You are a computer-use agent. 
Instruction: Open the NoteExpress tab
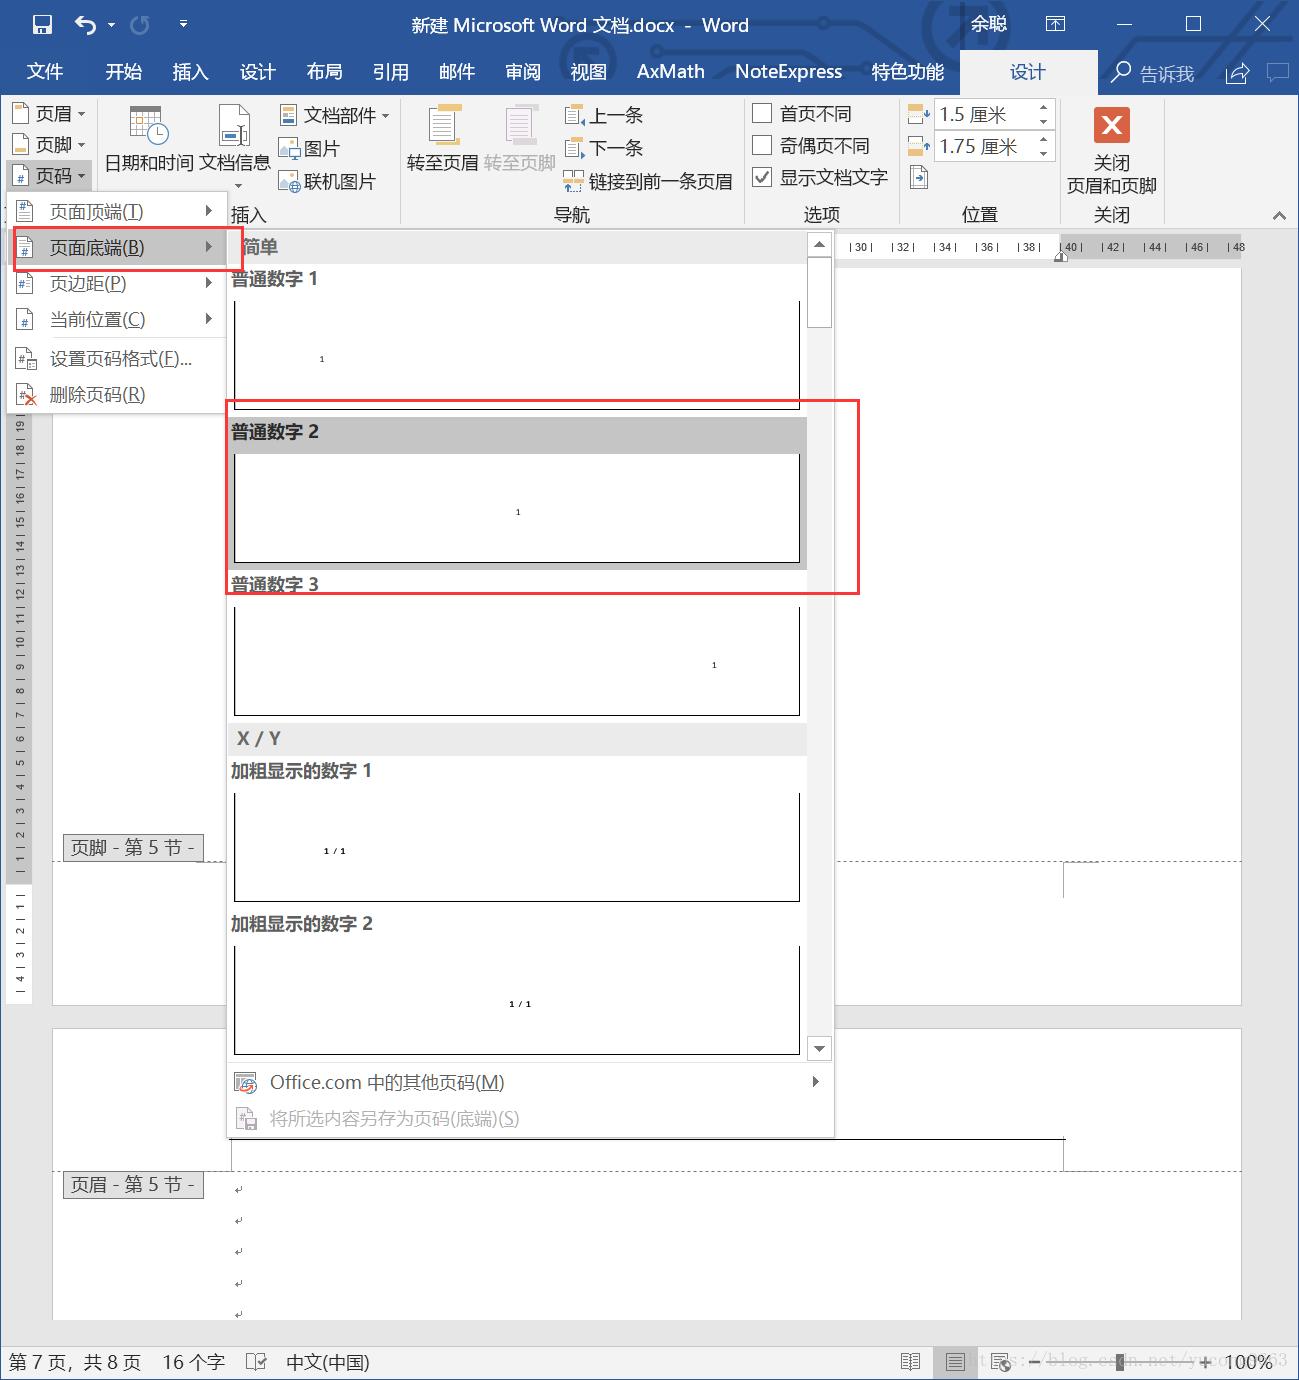tap(789, 72)
